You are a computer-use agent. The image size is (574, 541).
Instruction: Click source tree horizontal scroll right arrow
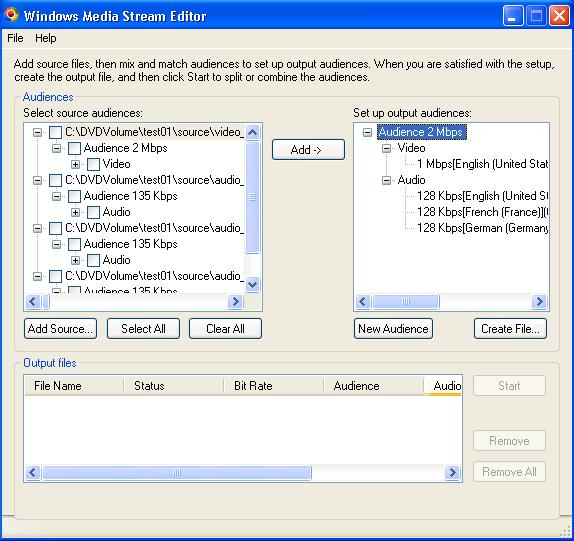[235, 302]
